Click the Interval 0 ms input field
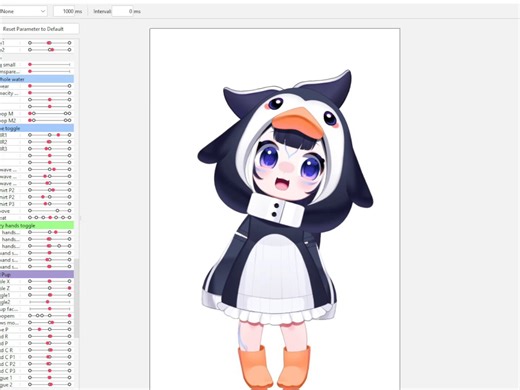The width and height of the screenshot is (520, 390). point(123,11)
